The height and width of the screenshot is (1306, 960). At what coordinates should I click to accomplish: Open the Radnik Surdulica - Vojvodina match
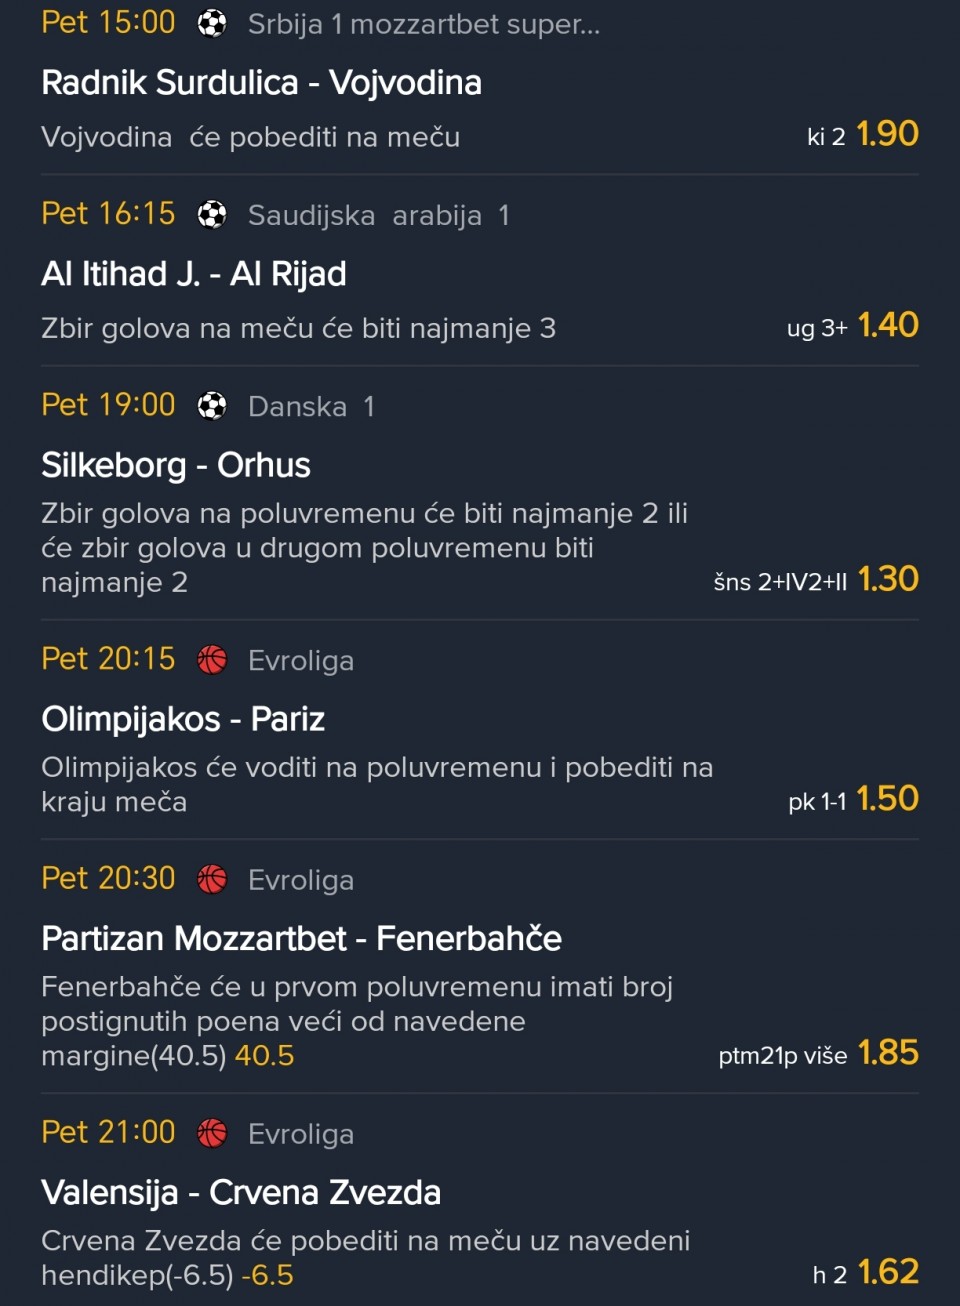click(x=261, y=83)
